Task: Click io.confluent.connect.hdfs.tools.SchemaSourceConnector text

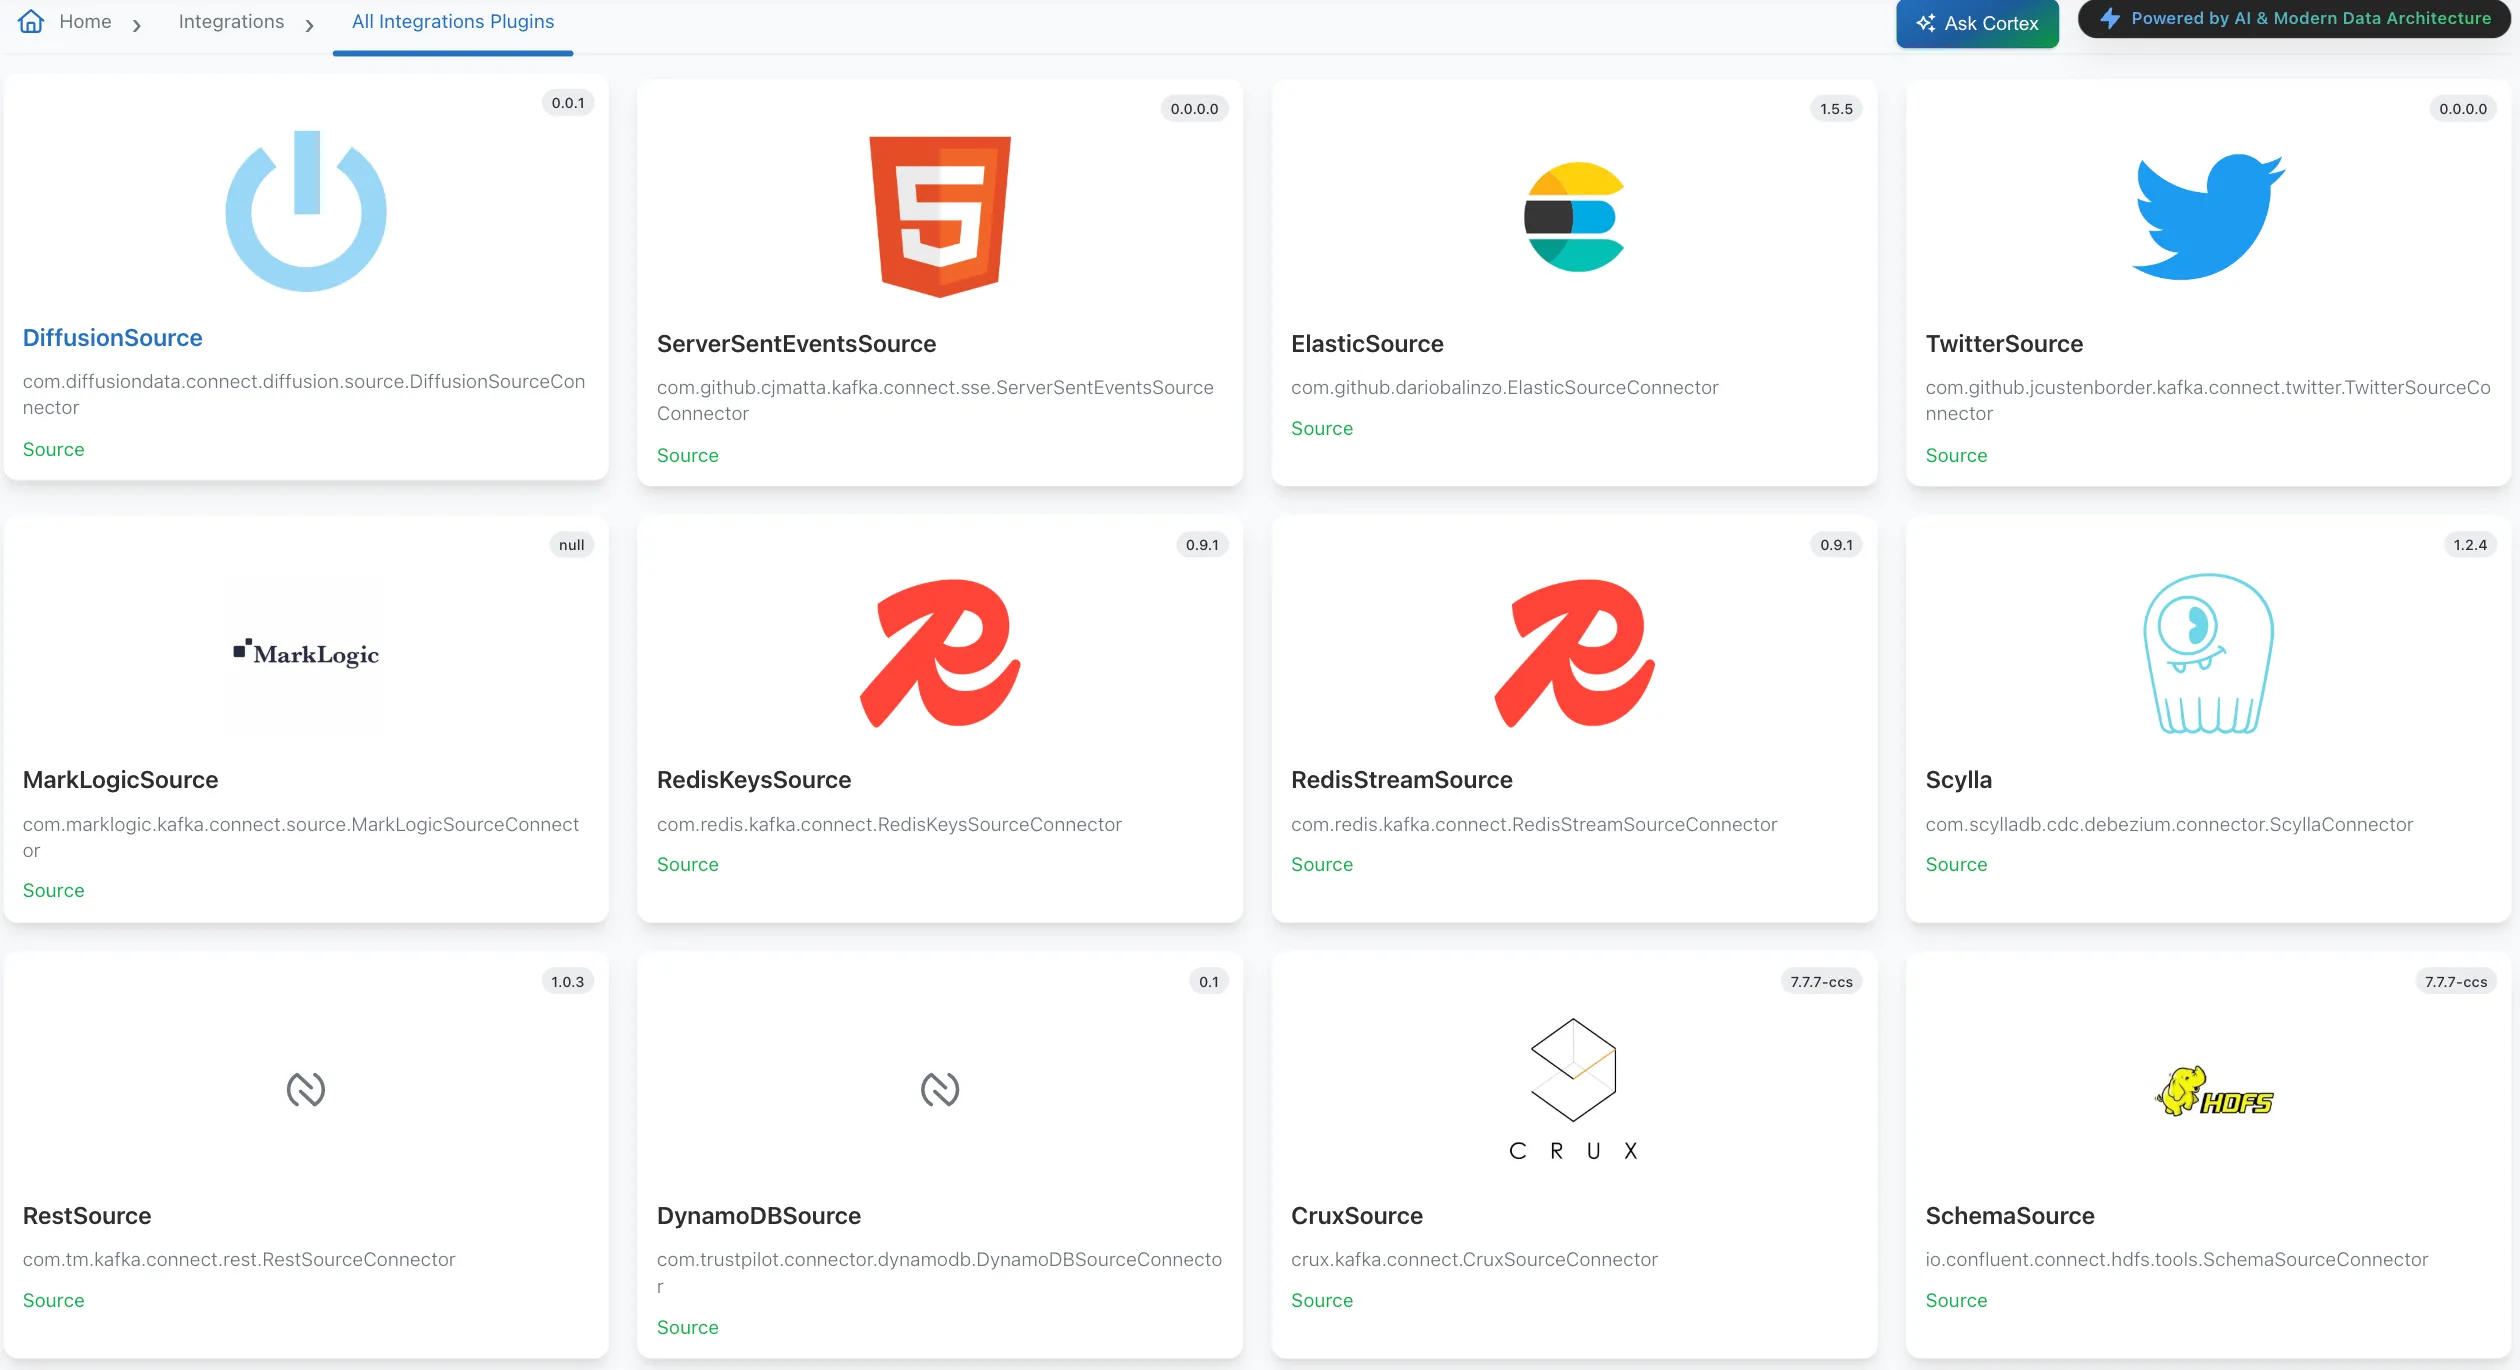Action: 2177,1260
